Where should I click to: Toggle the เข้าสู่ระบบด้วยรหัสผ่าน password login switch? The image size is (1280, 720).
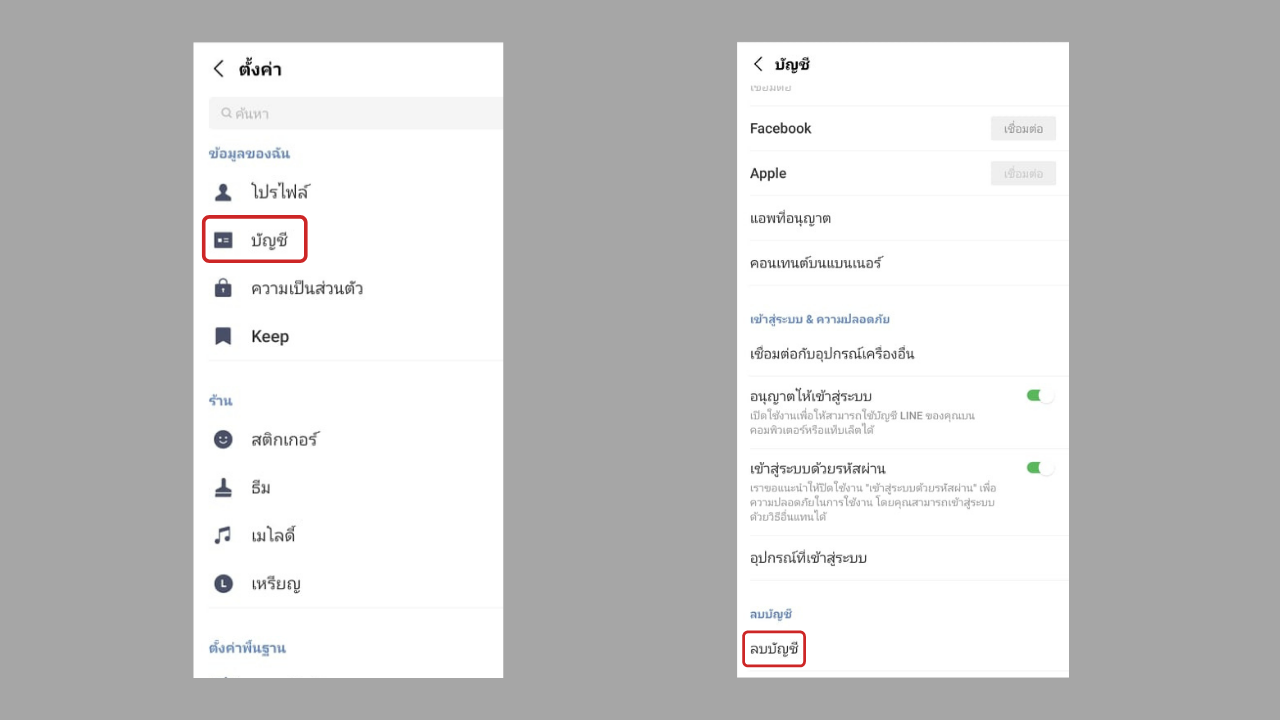tap(1040, 468)
